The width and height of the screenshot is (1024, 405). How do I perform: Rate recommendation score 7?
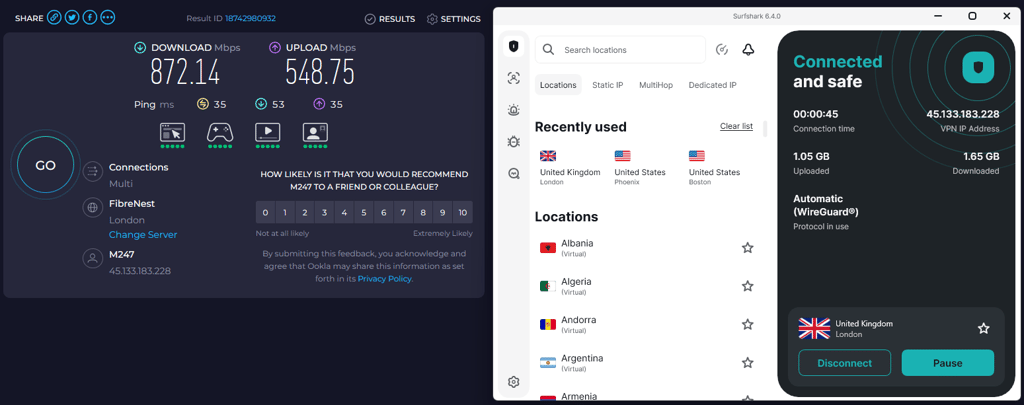tap(404, 212)
